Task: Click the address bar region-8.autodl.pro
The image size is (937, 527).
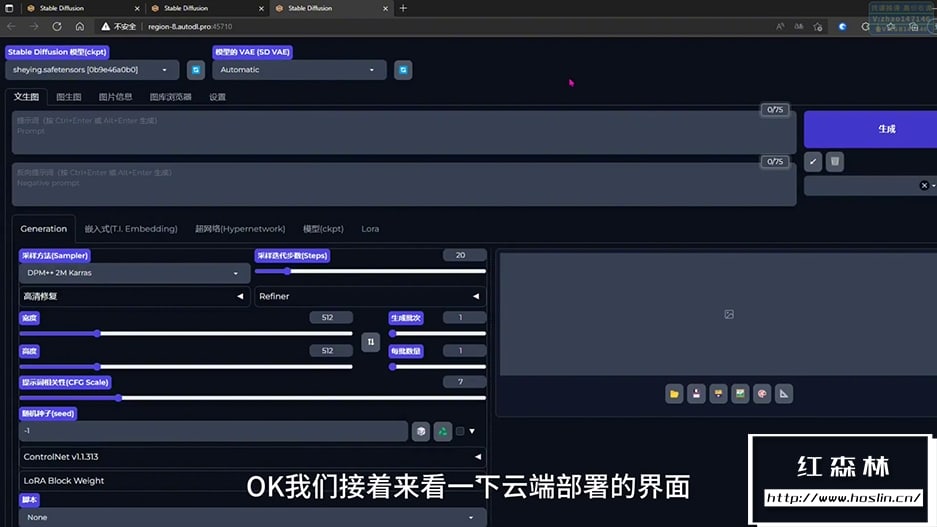Action: click(x=190, y=26)
